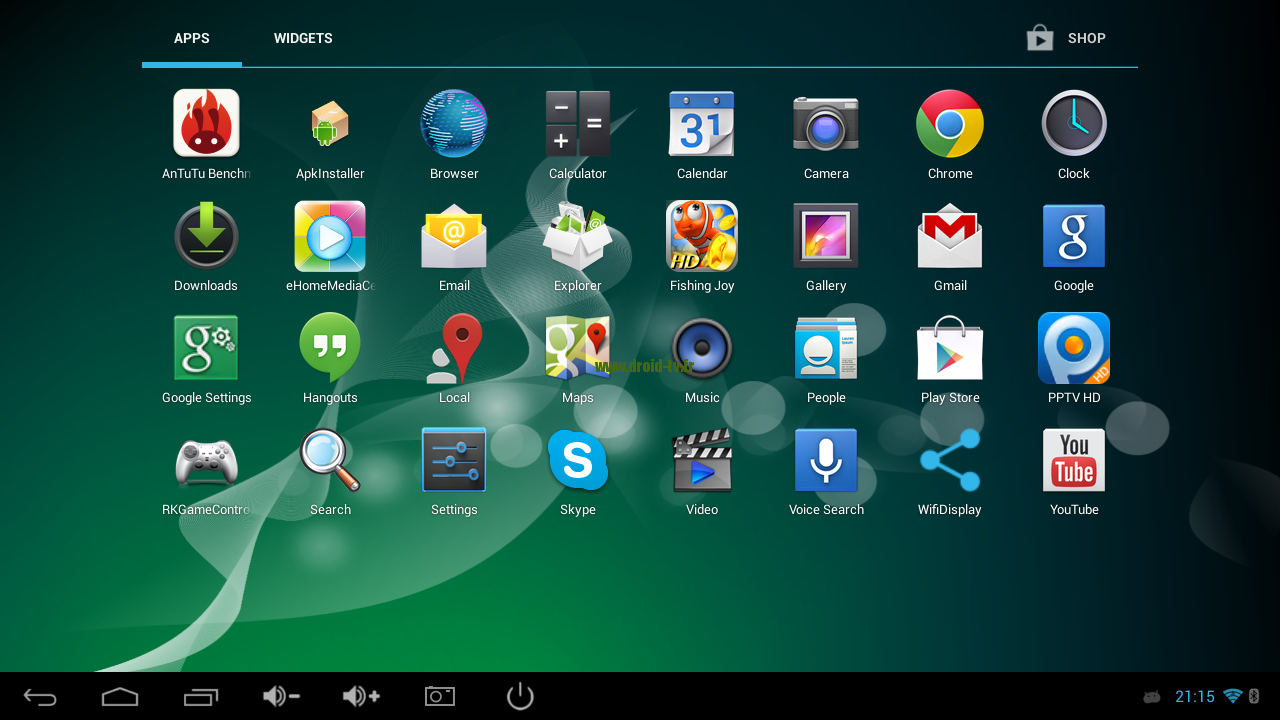This screenshot has width=1280, height=720.
Task: Tap the Home navigation button
Action: click(120, 696)
